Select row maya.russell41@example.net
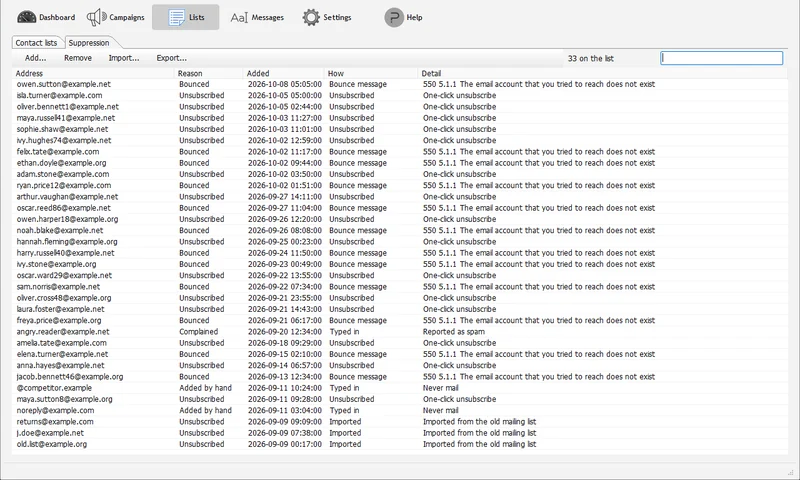 (x=400, y=118)
